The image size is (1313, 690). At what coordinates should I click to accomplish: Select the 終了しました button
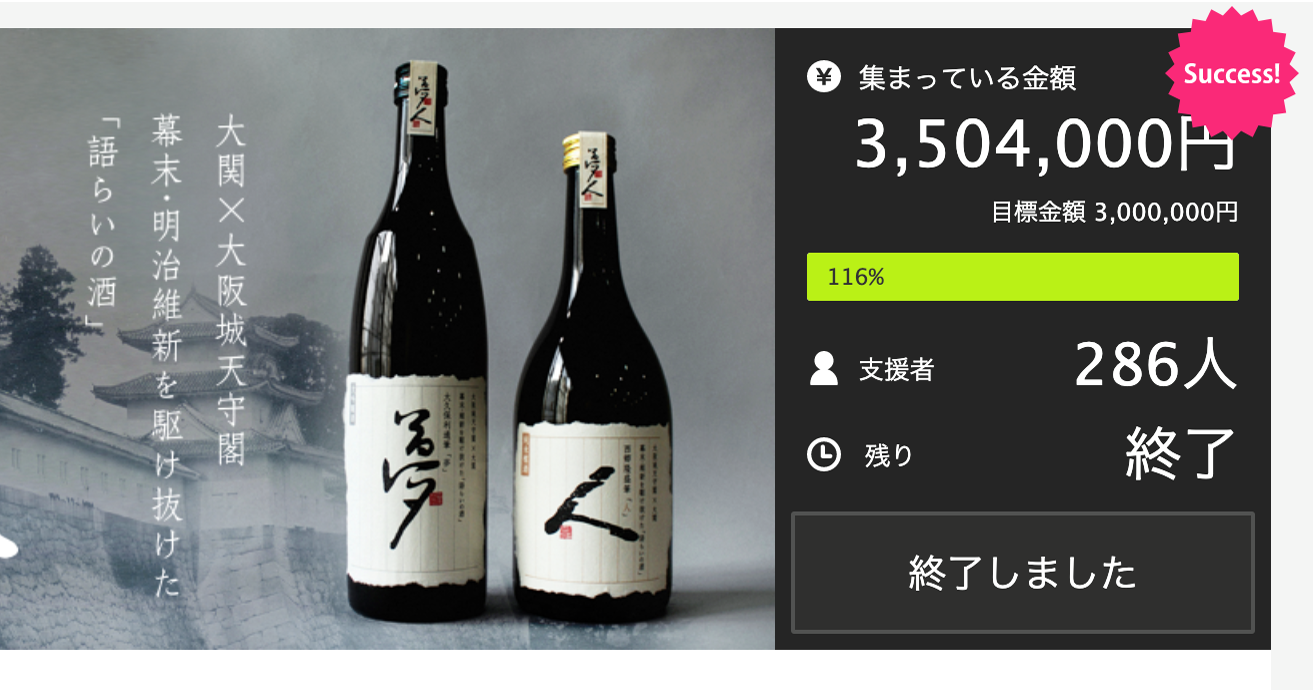pyautogui.click(x=1023, y=573)
